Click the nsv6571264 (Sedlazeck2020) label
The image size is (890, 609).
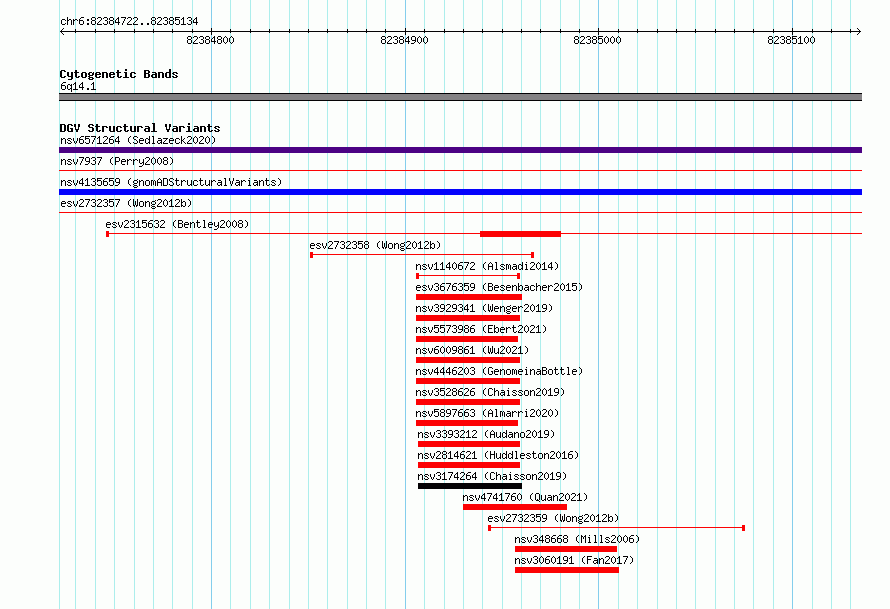[138, 140]
